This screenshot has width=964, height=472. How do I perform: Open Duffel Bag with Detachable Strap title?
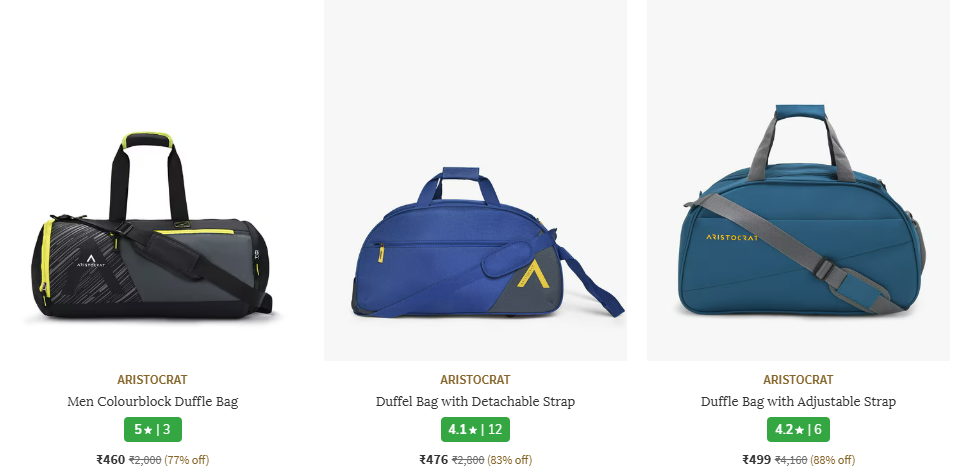pyautogui.click(x=475, y=402)
